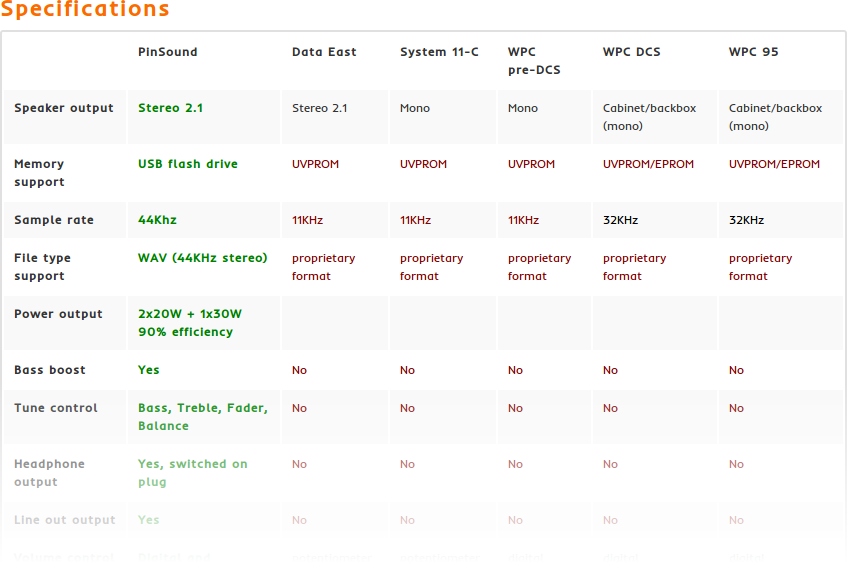The image size is (847, 565).
Task: Click Data East's UVPROM cell
Action: (x=315, y=164)
